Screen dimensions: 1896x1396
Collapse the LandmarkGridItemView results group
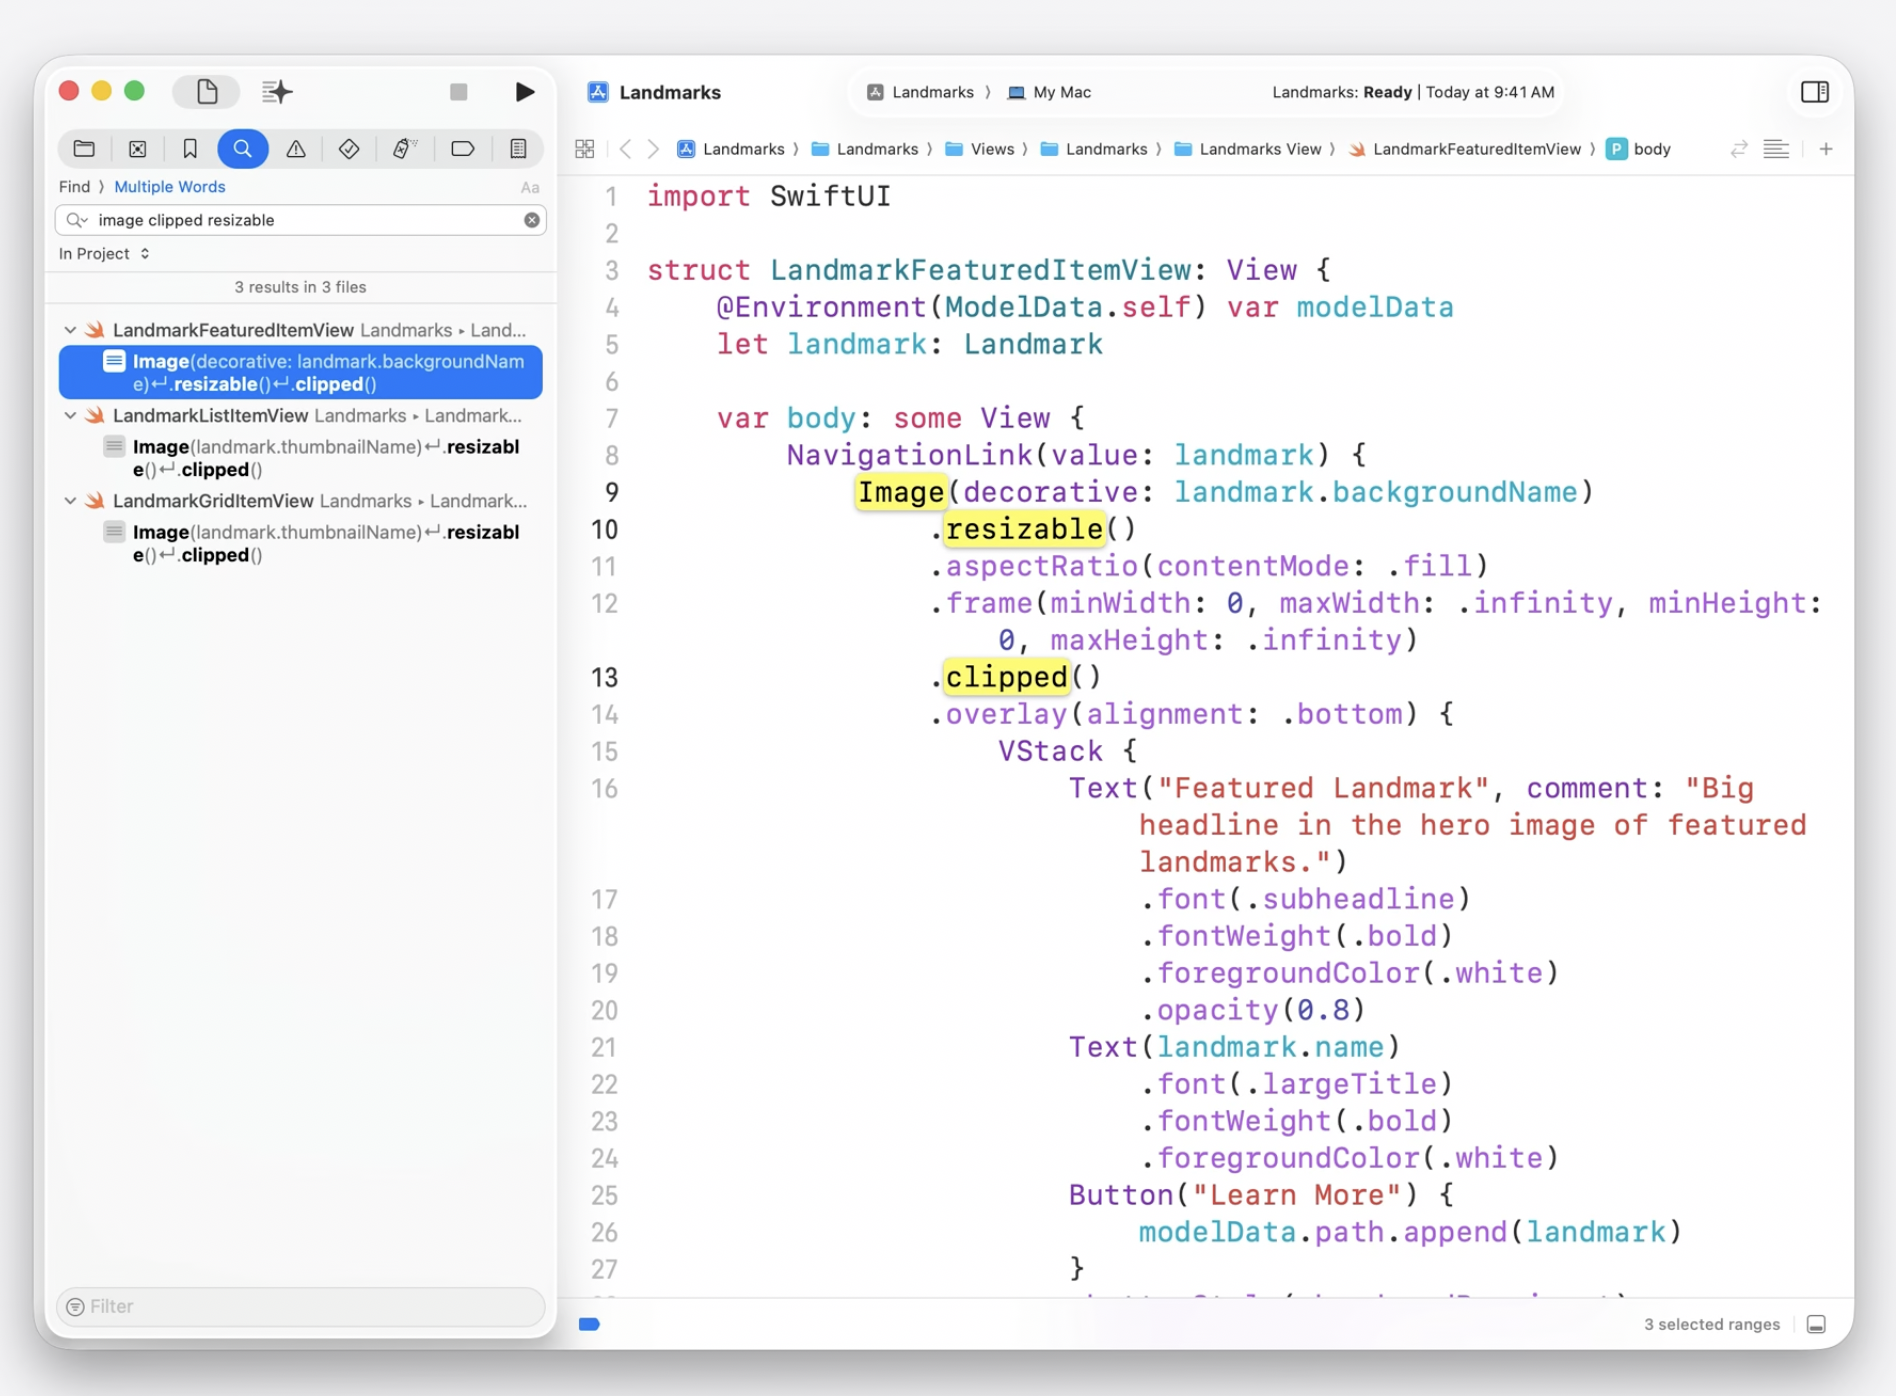pyautogui.click(x=70, y=501)
